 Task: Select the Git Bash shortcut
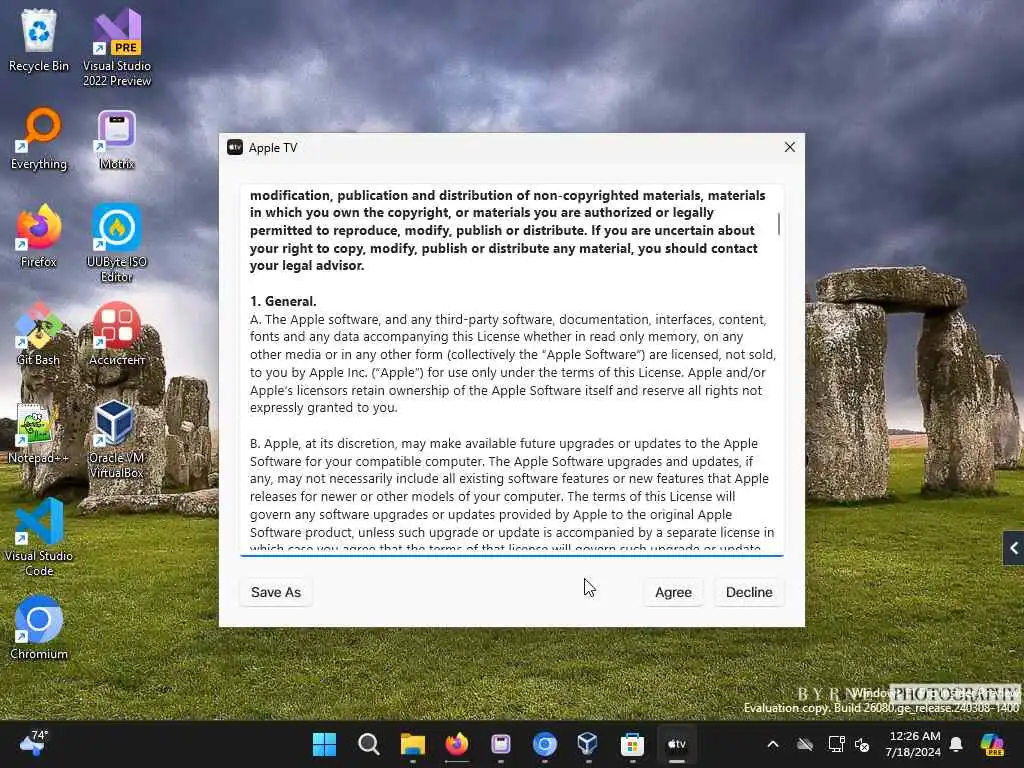coord(39,334)
